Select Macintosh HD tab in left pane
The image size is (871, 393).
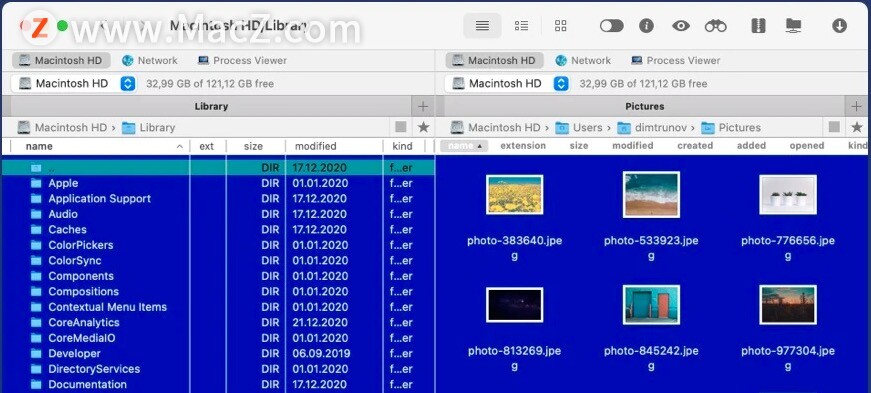[x=61, y=61]
